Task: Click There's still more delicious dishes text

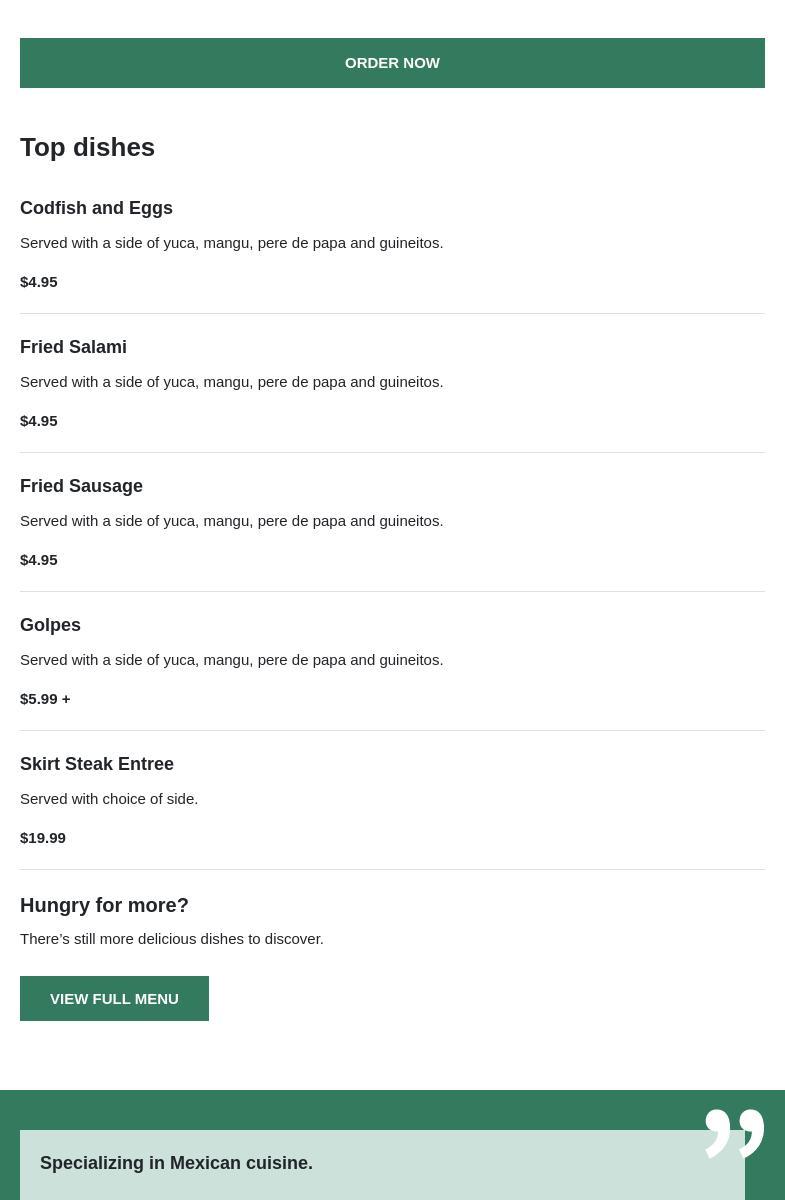Action: [172, 939]
